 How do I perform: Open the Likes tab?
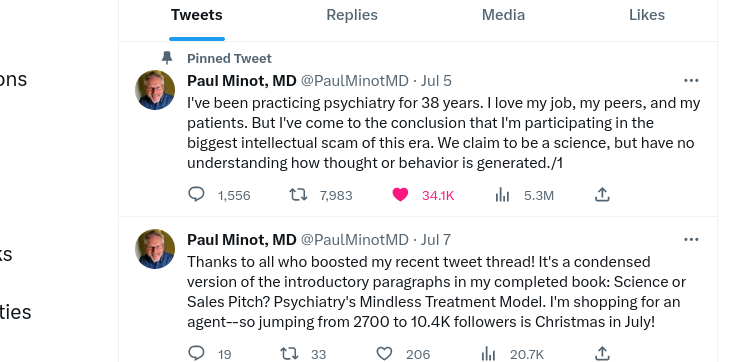[x=646, y=15]
